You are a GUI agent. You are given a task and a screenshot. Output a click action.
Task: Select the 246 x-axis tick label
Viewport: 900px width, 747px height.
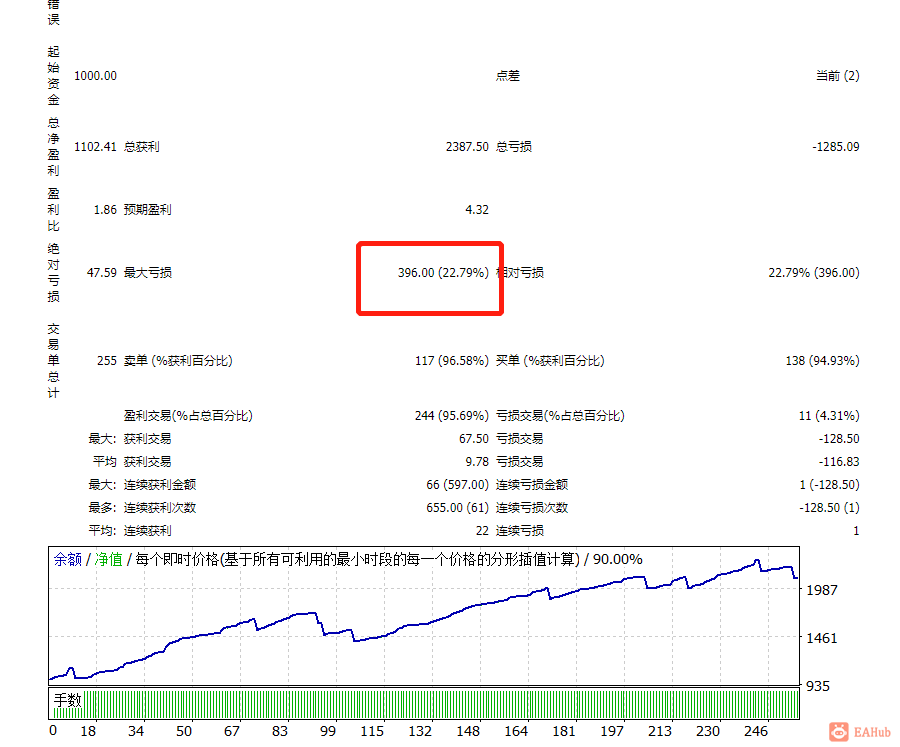[x=756, y=731]
